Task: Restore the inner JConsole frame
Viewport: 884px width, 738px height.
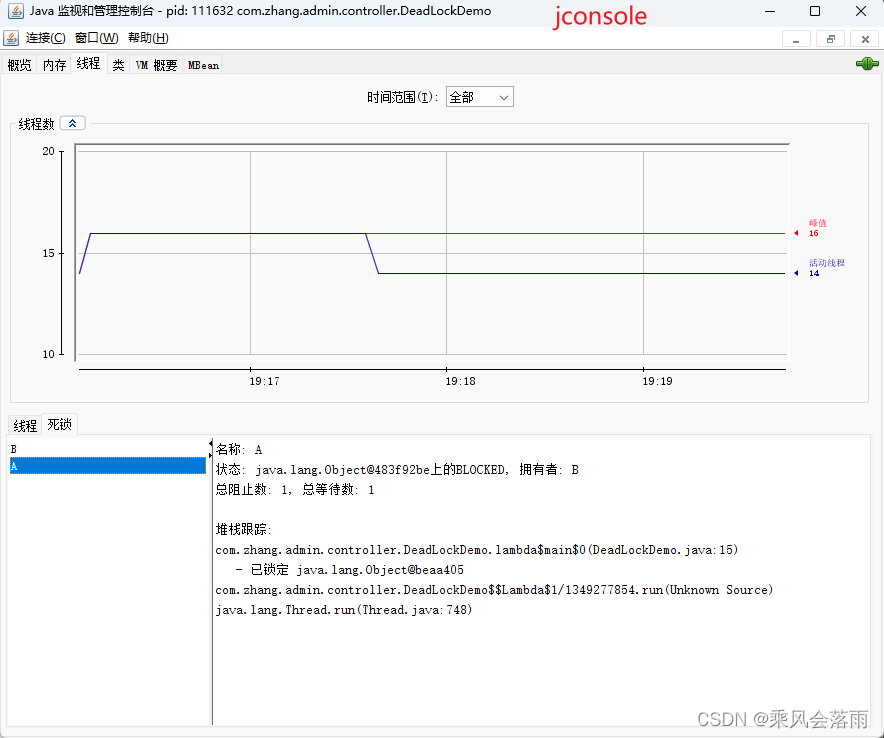Action: click(x=830, y=39)
